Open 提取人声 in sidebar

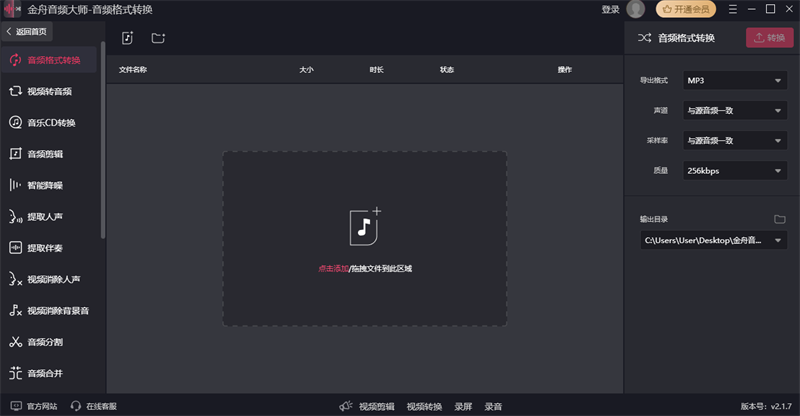(49, 216)
